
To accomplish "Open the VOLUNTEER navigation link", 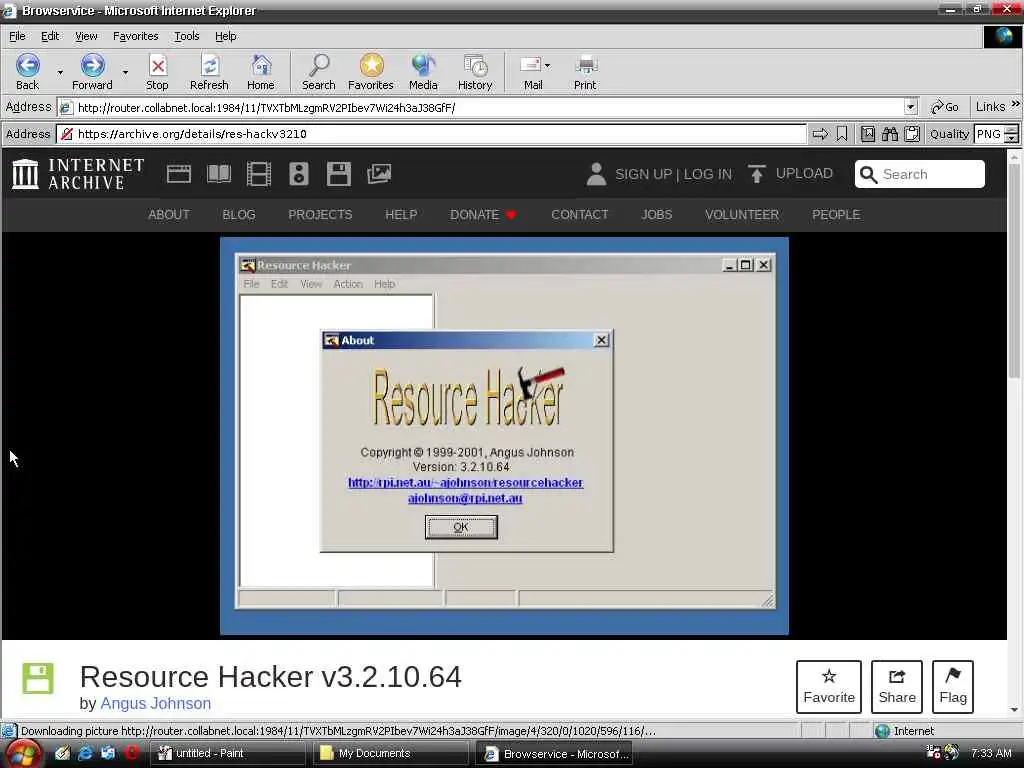I will (x=742, y=215).
